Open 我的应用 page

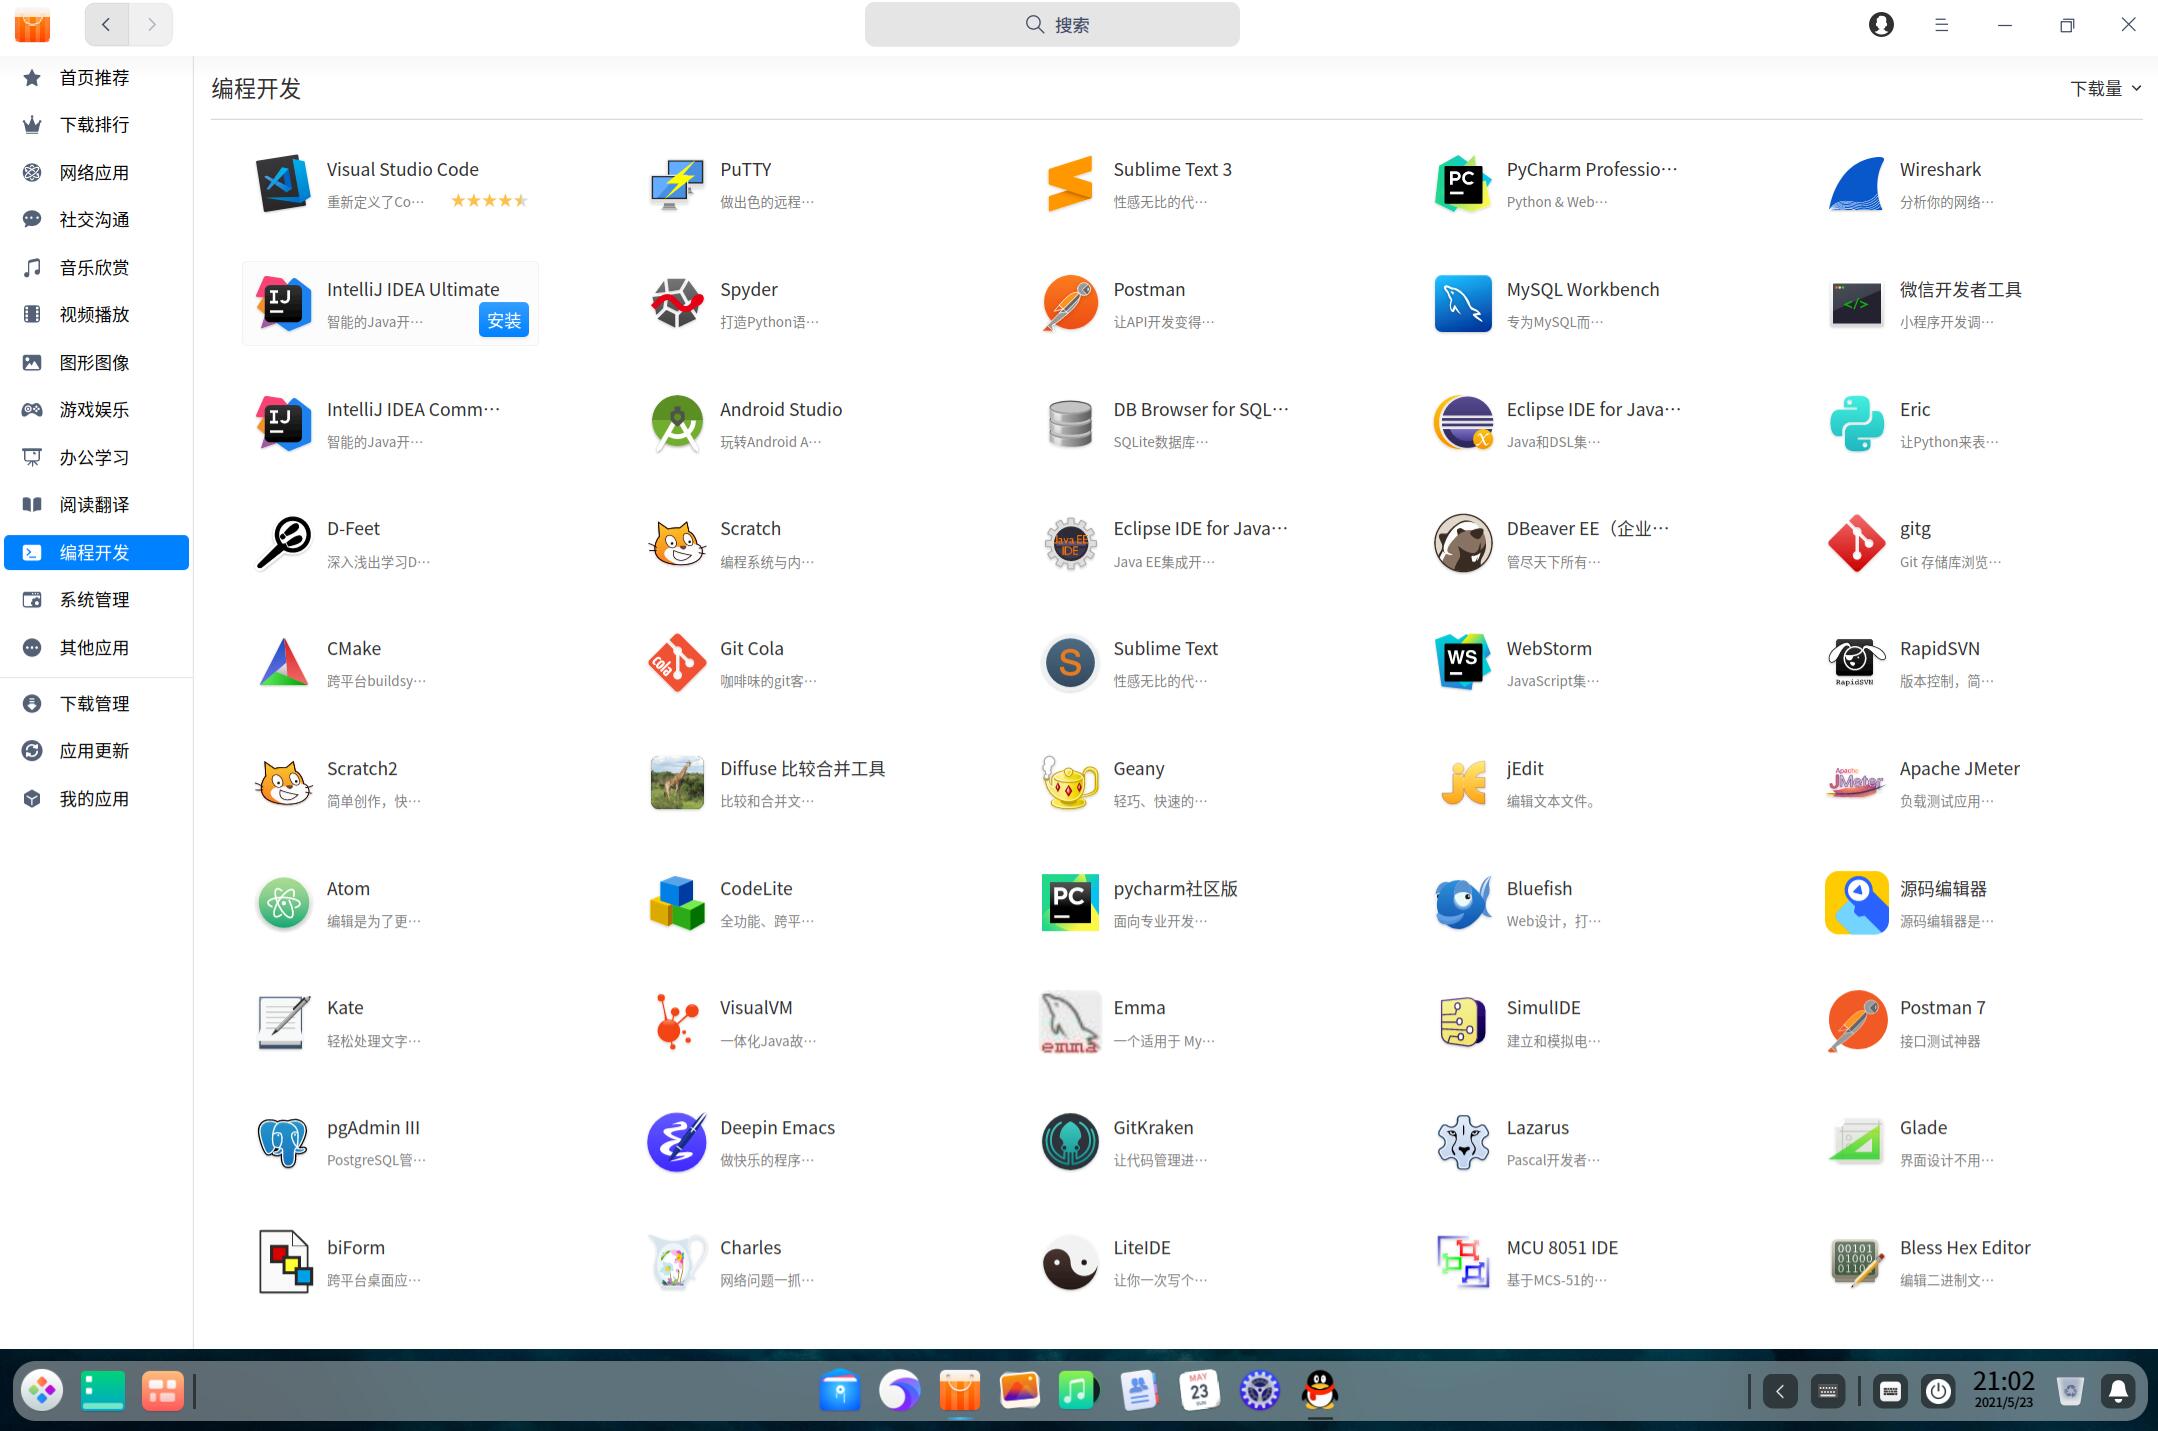click(97, 799)
